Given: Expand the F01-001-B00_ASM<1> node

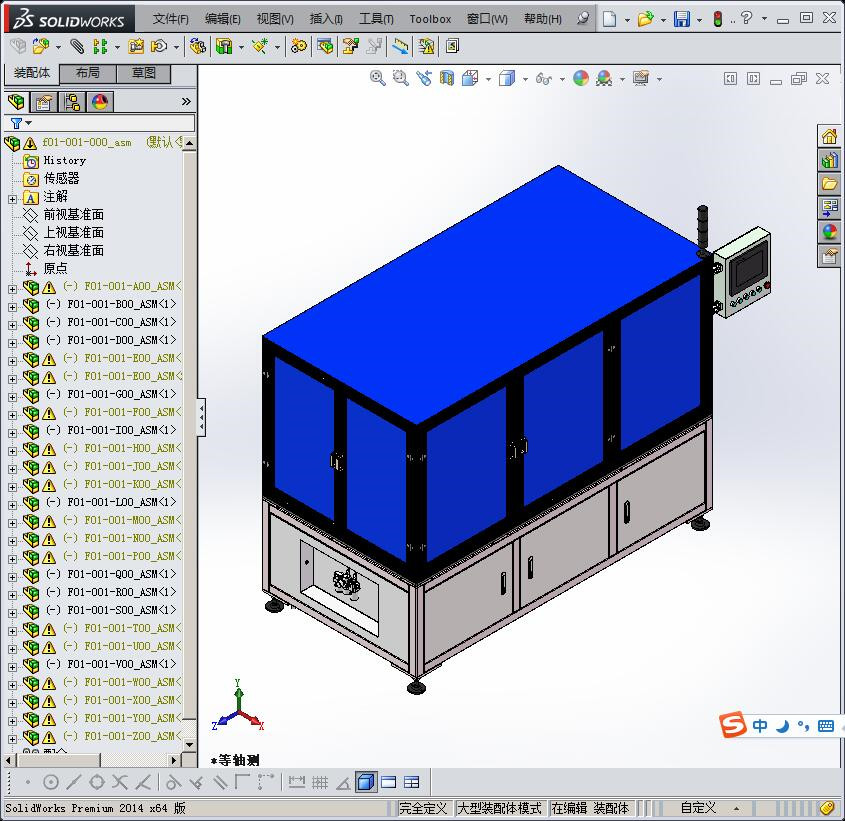Looking at the screenshot, I should (x=12, y=307).
